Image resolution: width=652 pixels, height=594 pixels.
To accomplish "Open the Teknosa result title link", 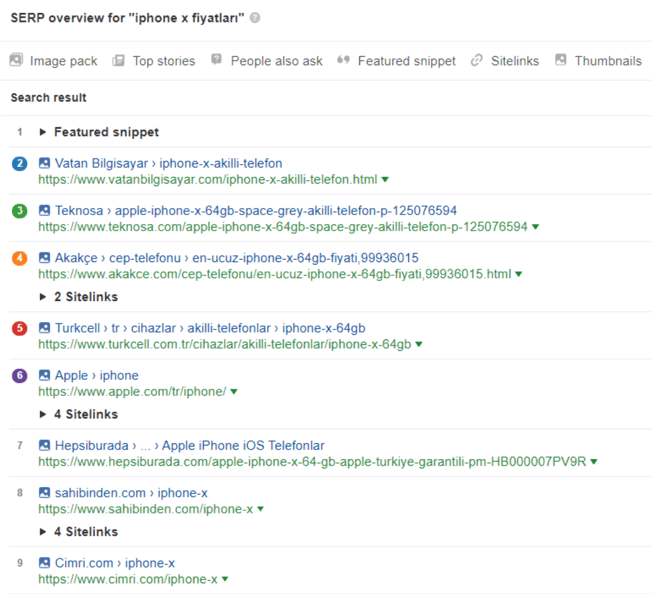I will pos(256,211).
